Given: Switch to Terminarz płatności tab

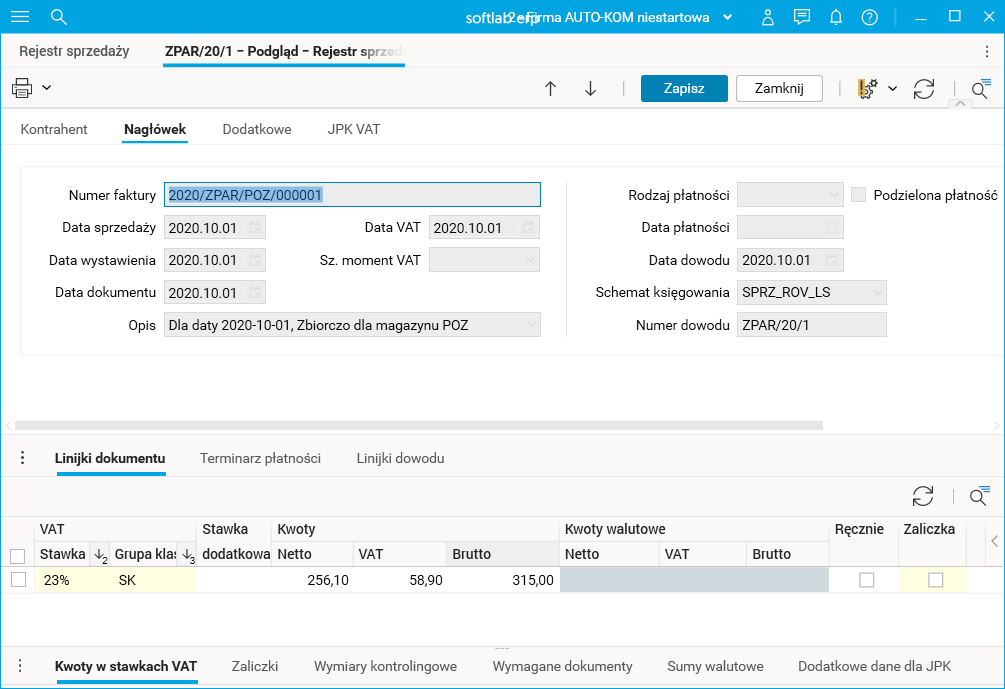Looking at the screenshot, I should pyautogui.click(x=260, y=458).
